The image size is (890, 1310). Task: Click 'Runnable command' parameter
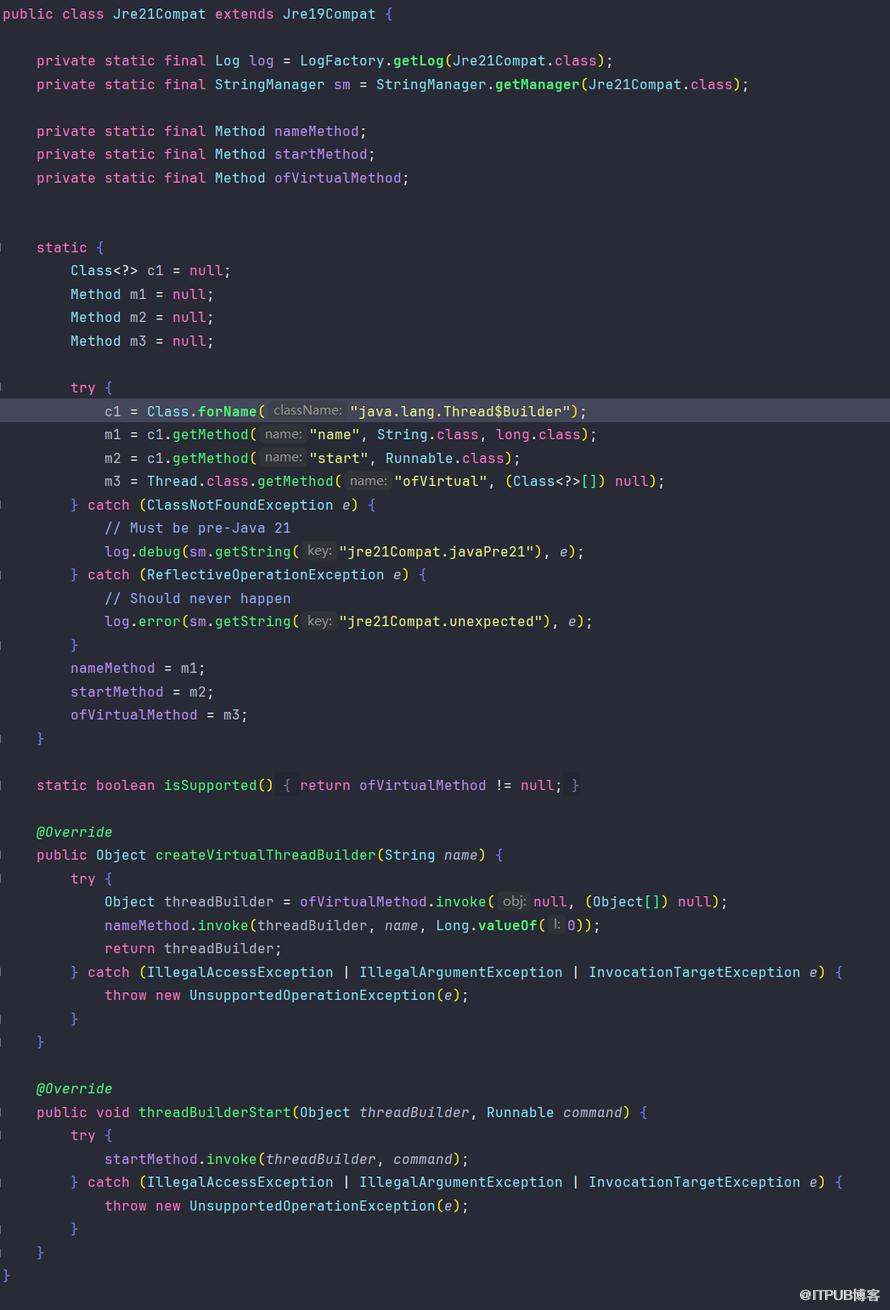pos(553,1112)
